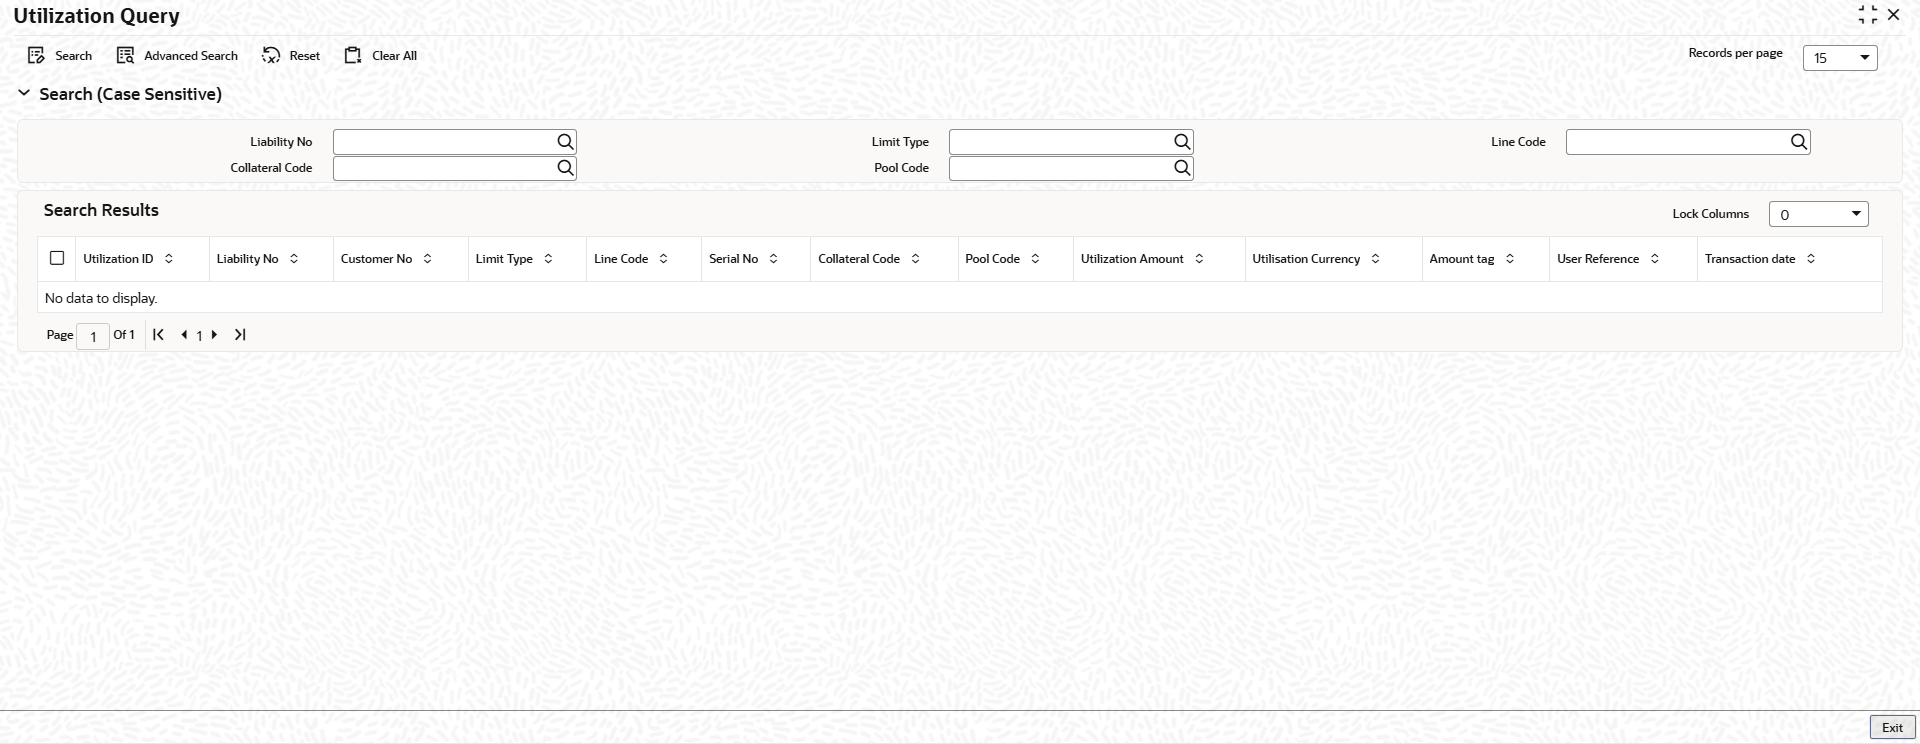
Task: Click the Search toolbar button
Action: pyautogui.click(x=60, y=56)
